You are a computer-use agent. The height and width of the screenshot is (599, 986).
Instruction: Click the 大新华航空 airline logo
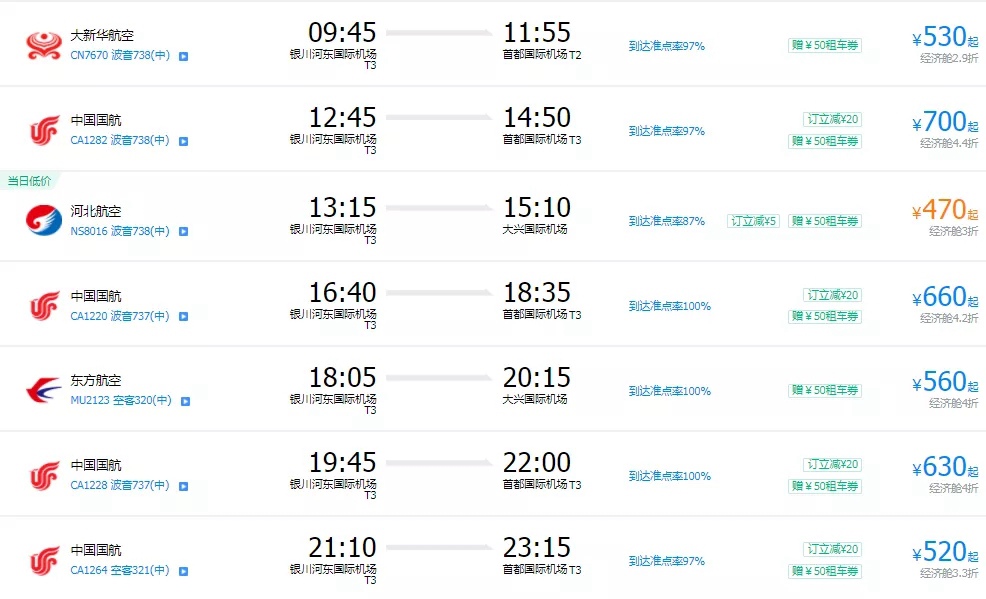coord(44,44)
